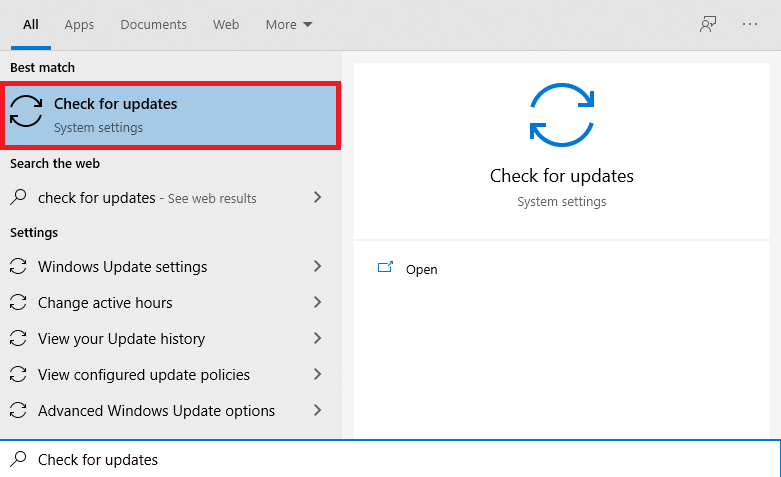Select View configured update policies
This screenshot has height=477, width=781.
click(x=144, y=375)
